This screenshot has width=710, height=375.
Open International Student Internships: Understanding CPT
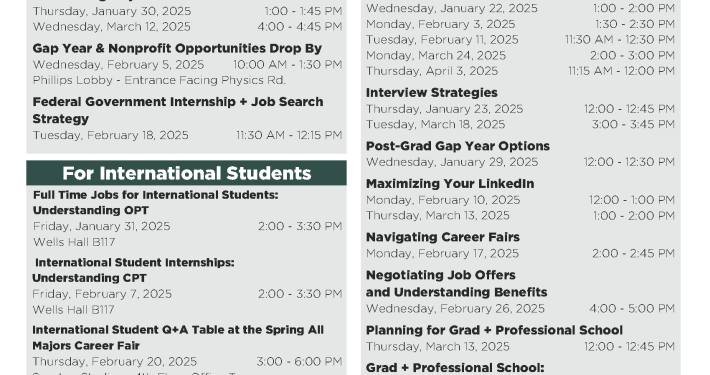point(134,270)
